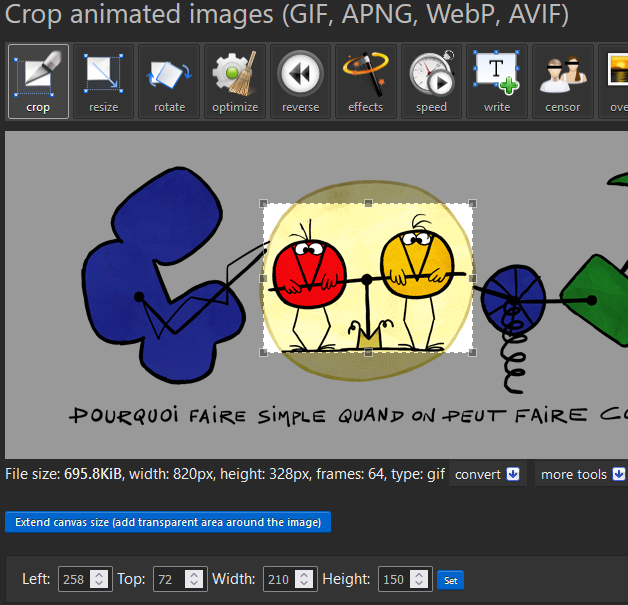This screenshot has height=605, width=628.
Task: Open the overlay tool
Action: [x=613, y=82]
